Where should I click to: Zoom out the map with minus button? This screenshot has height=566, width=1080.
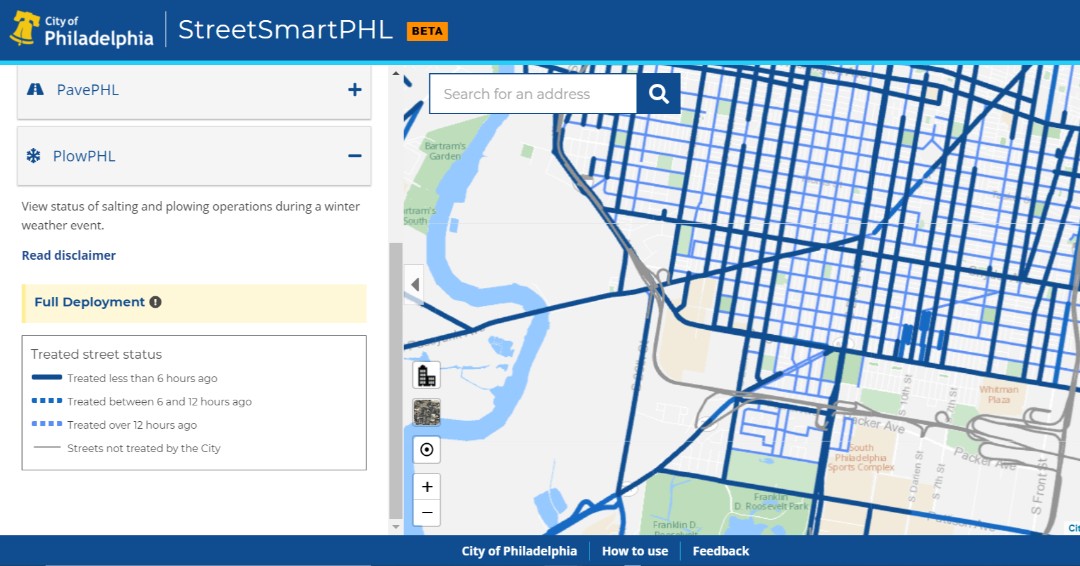426,513
